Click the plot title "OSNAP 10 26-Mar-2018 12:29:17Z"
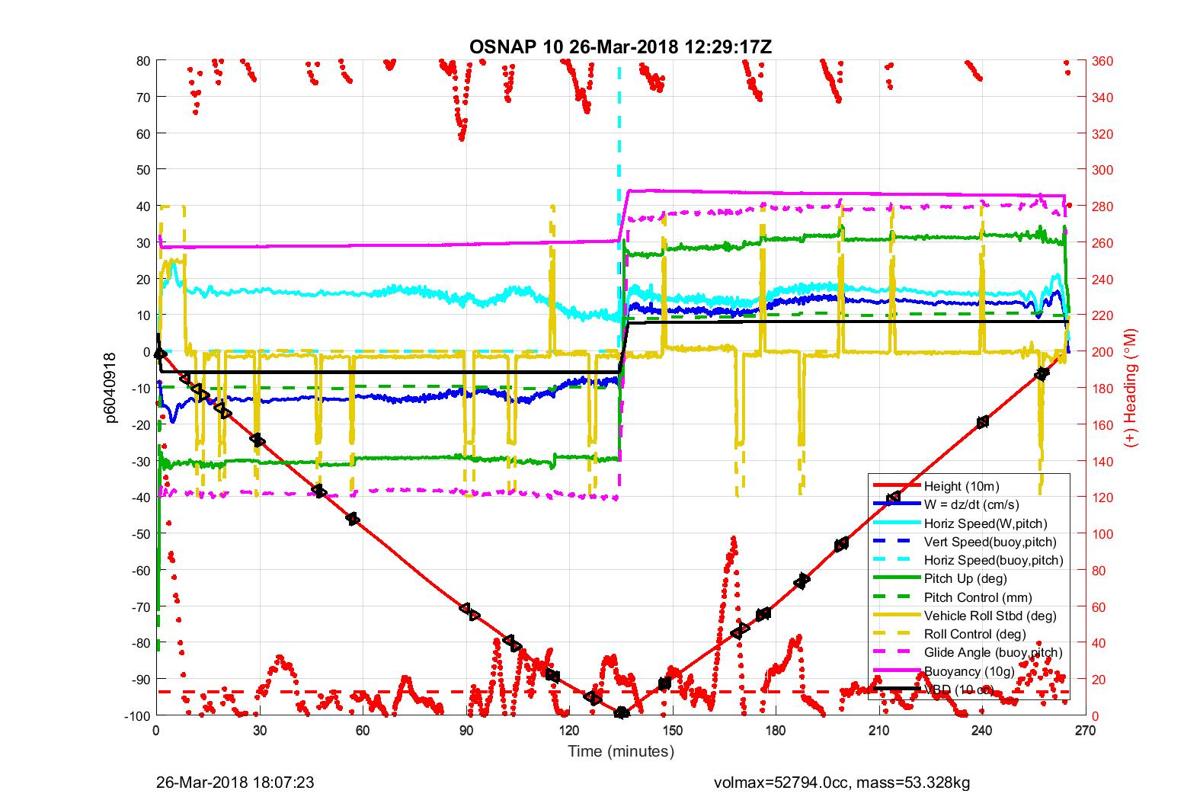Image resolution: width=1200 pixels, height=804 pixels. [x=620, y=46]
